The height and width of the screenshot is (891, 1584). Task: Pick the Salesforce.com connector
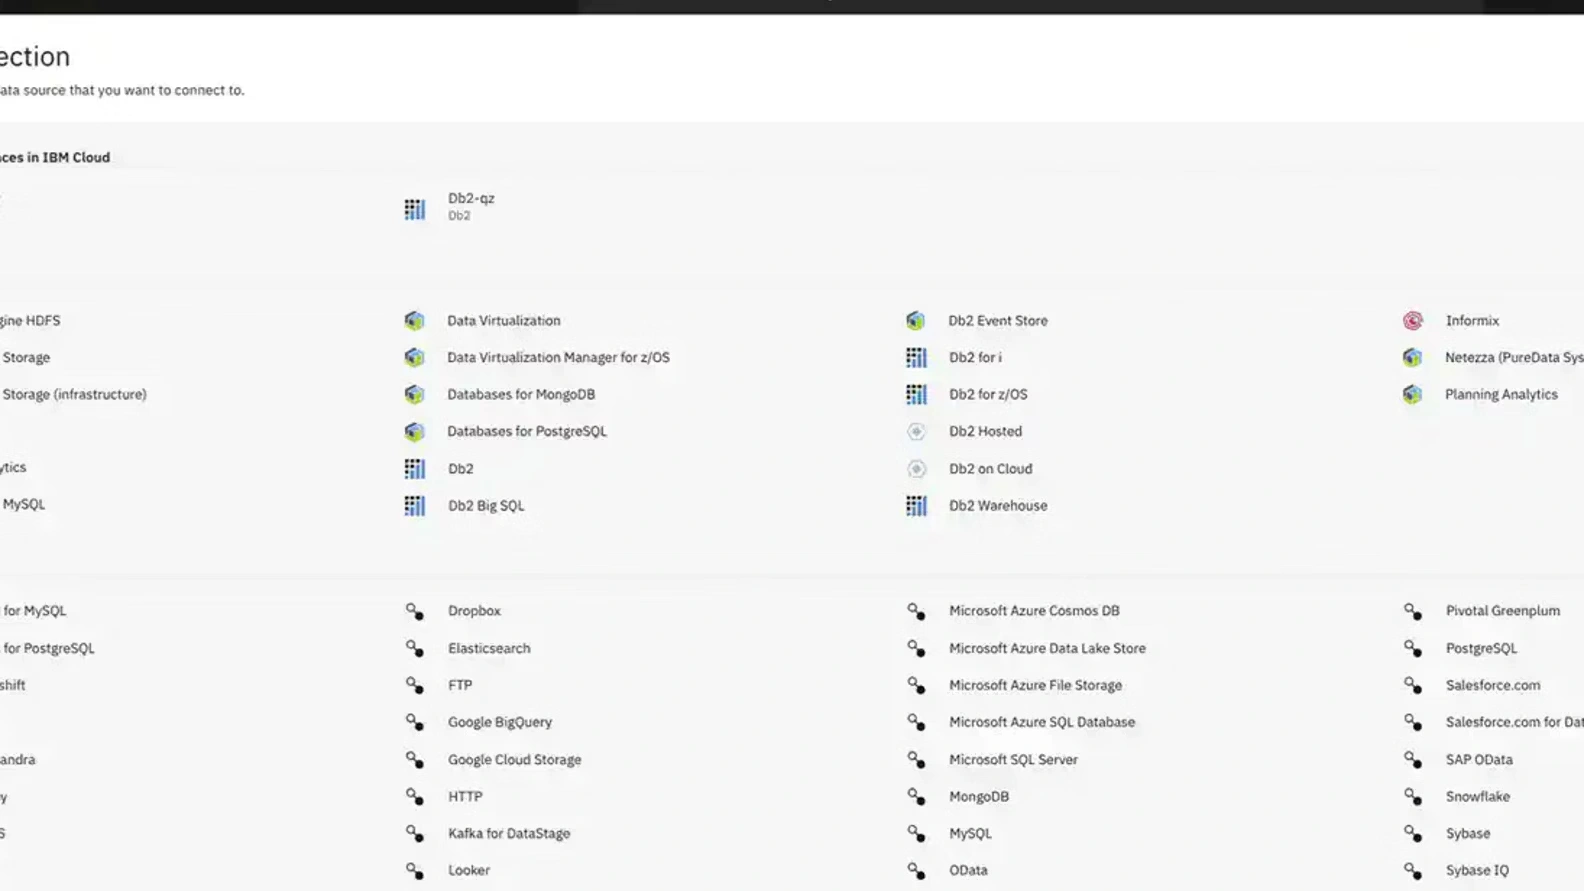[1492, 685]
